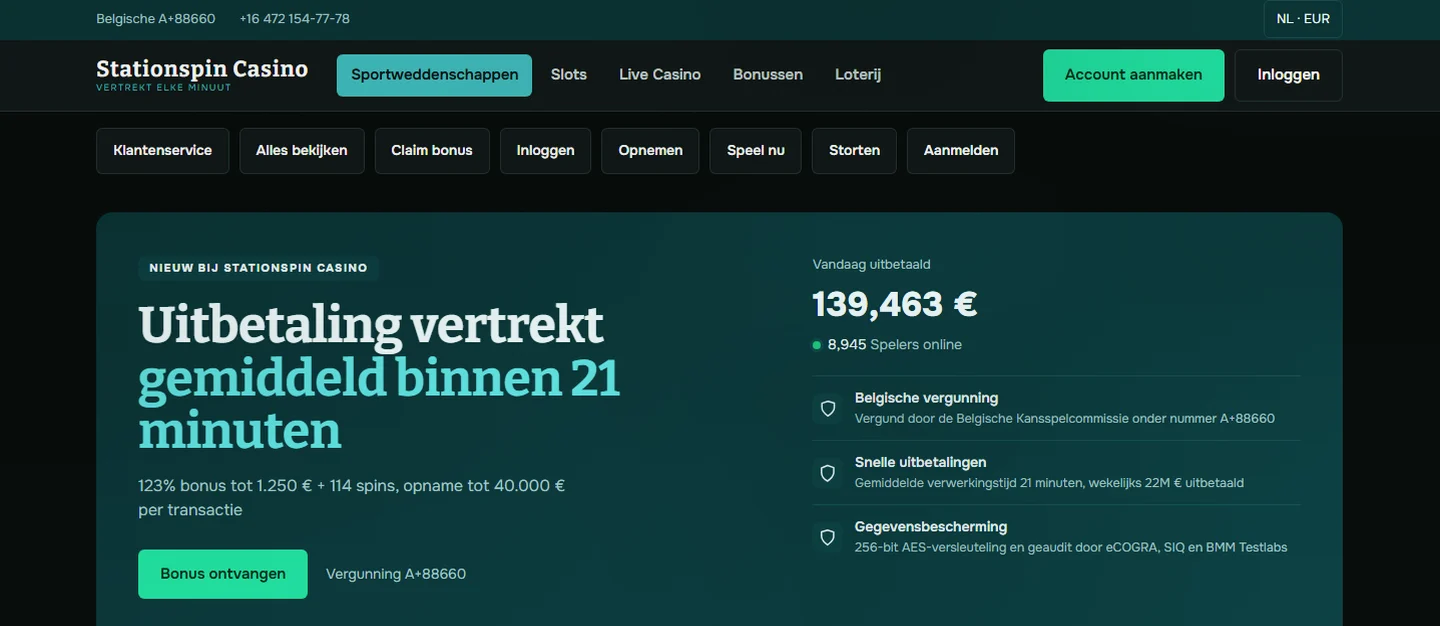Click Belgische A+88660 text in top bar

tap(156, 19)
